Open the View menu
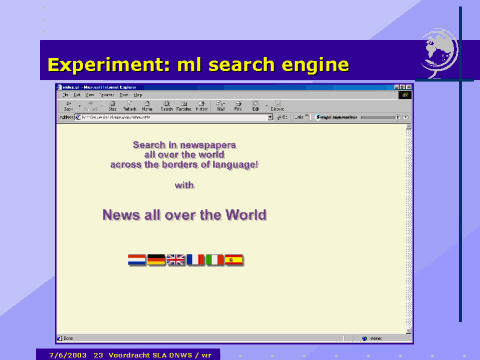This screenshot has width=480, height=360. pyautogui.click(x=90, y=95)
